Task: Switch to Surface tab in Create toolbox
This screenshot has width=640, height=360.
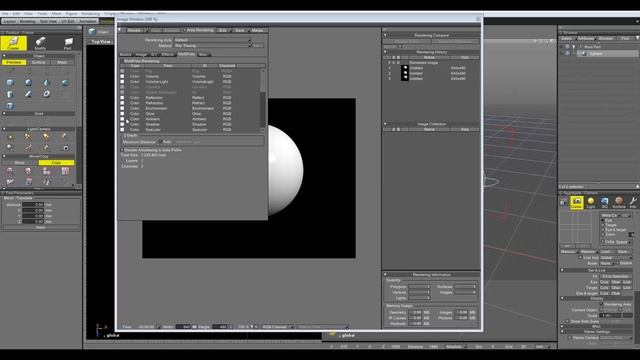Action: pyautogui.click(x=38, y=62)
